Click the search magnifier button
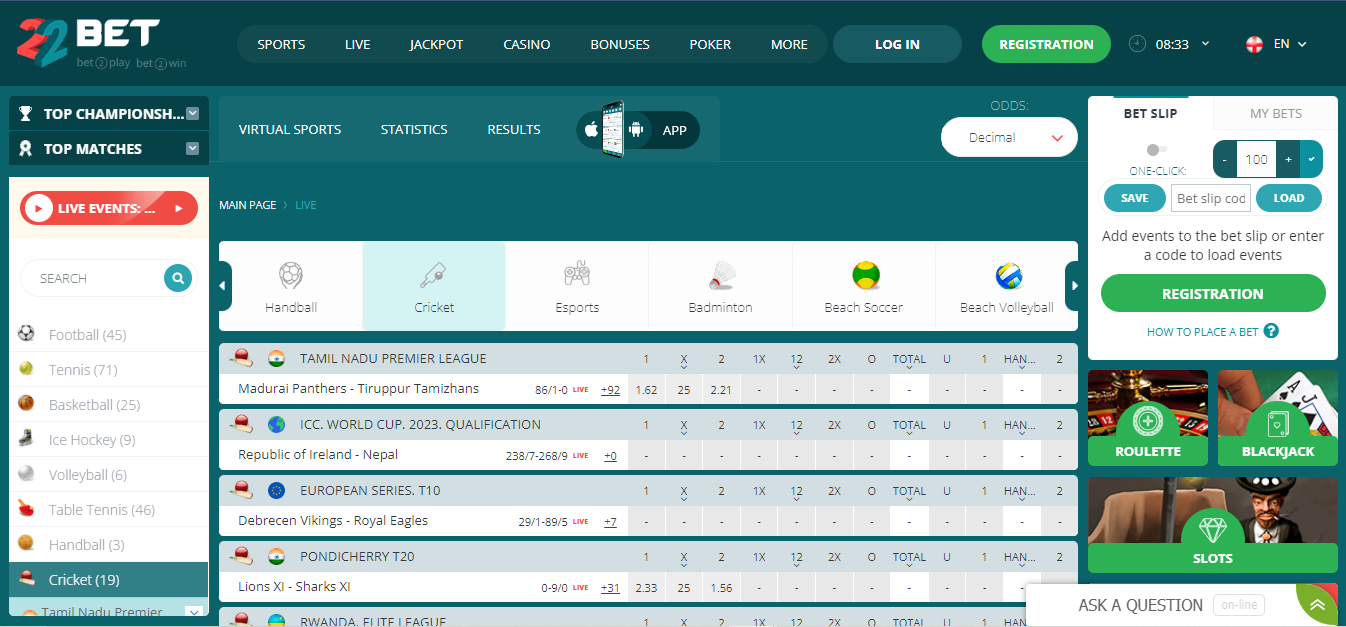The image size is (1346, 627). [178, 278]
